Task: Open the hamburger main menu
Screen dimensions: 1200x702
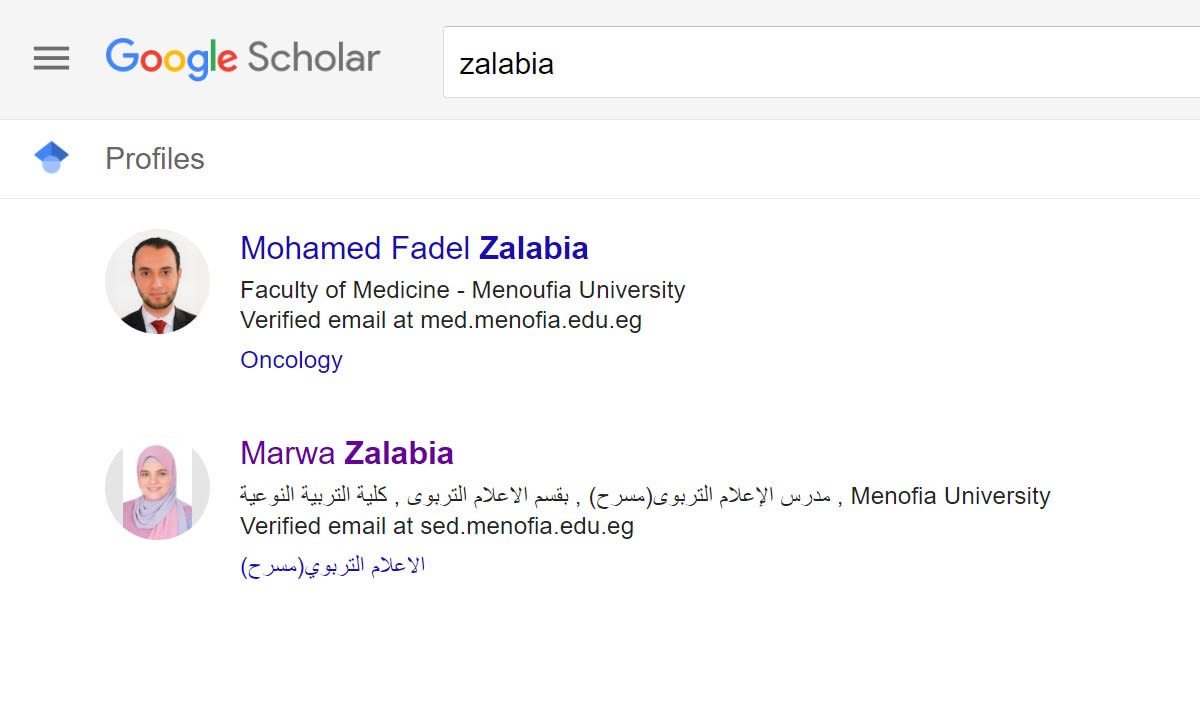Action: pyautogui.click(x=51, y=59)
